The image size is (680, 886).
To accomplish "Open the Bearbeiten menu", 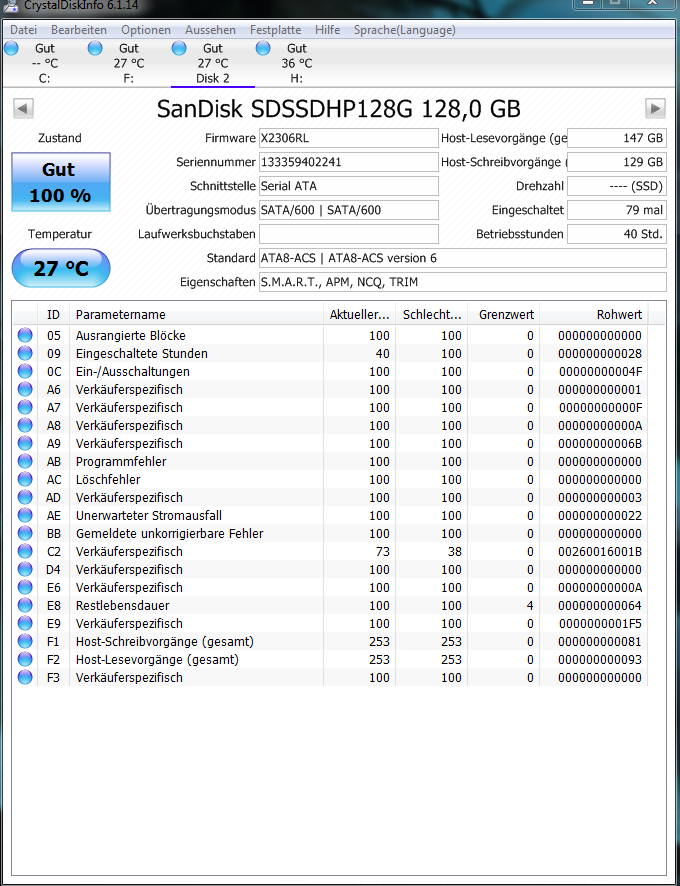I will click(79, 30).
